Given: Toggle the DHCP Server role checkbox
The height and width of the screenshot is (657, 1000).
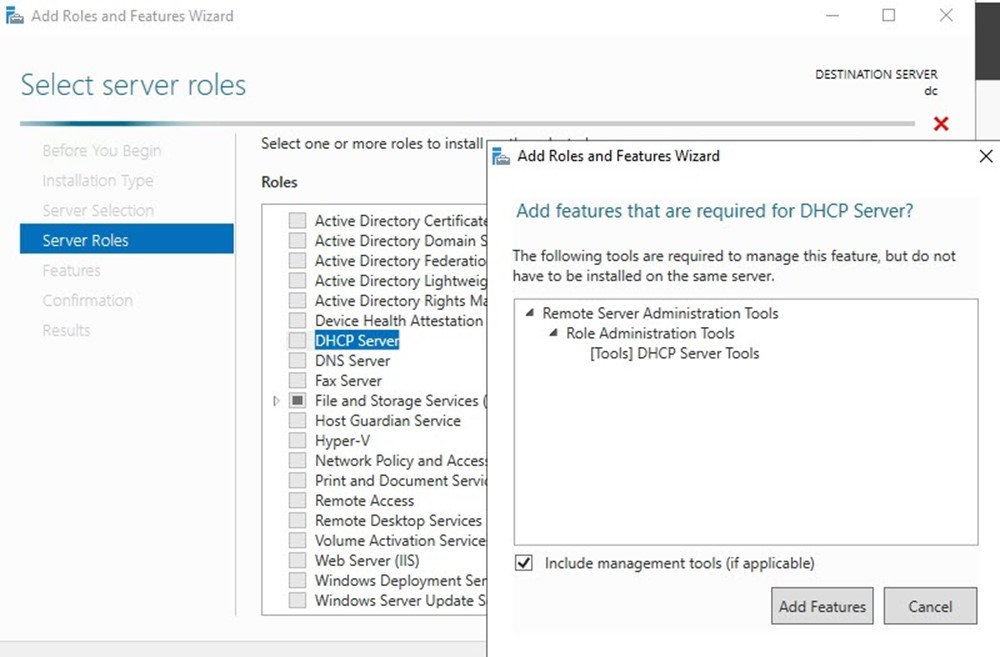Looking at the screenshot, I should 297,340.
